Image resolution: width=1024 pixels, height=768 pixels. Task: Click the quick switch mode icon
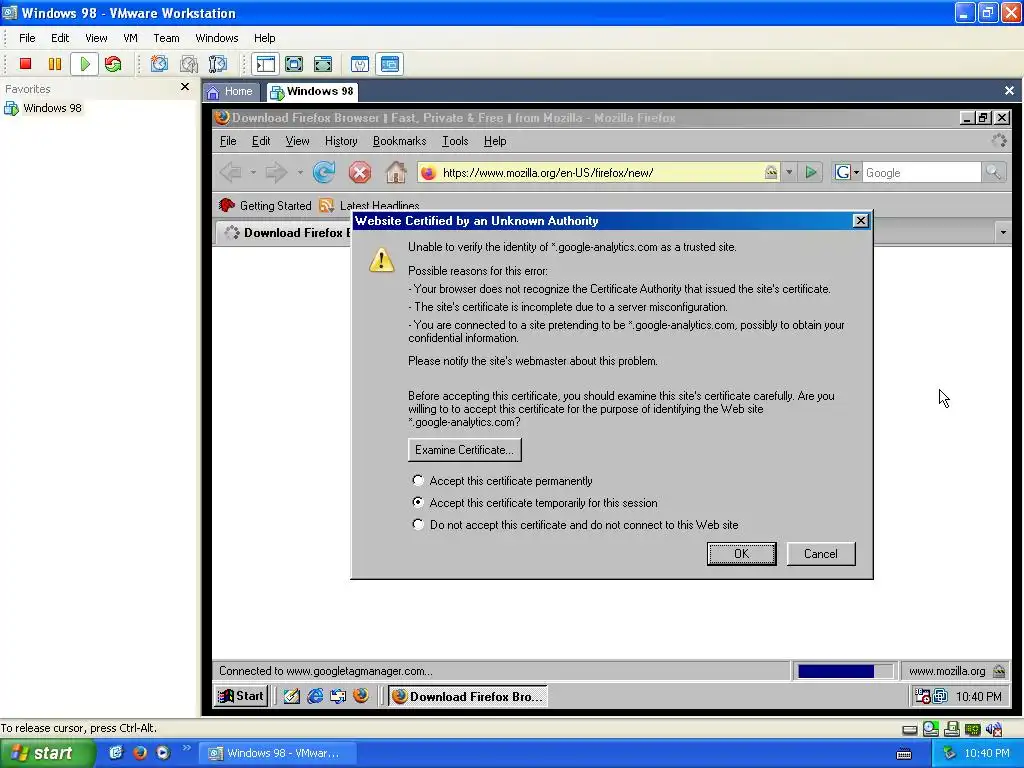(295, 64)
